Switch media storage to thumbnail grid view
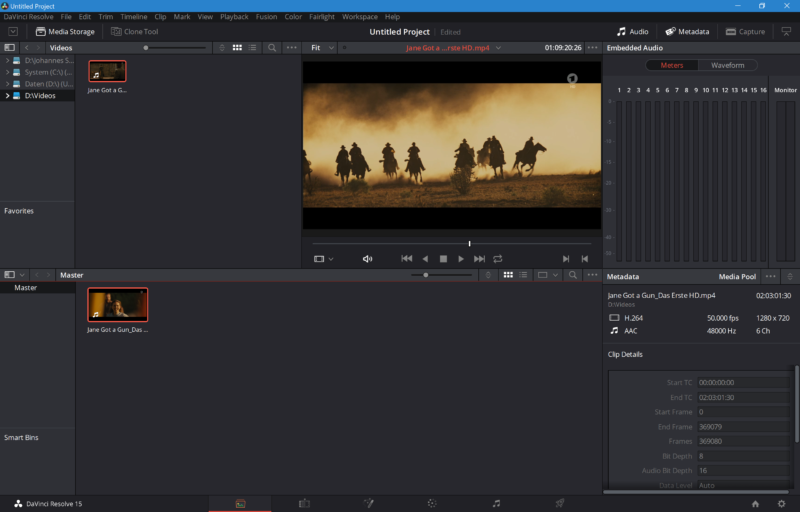Image resolution: width=800 pixels, height=512 pixels. pos(237,47)
